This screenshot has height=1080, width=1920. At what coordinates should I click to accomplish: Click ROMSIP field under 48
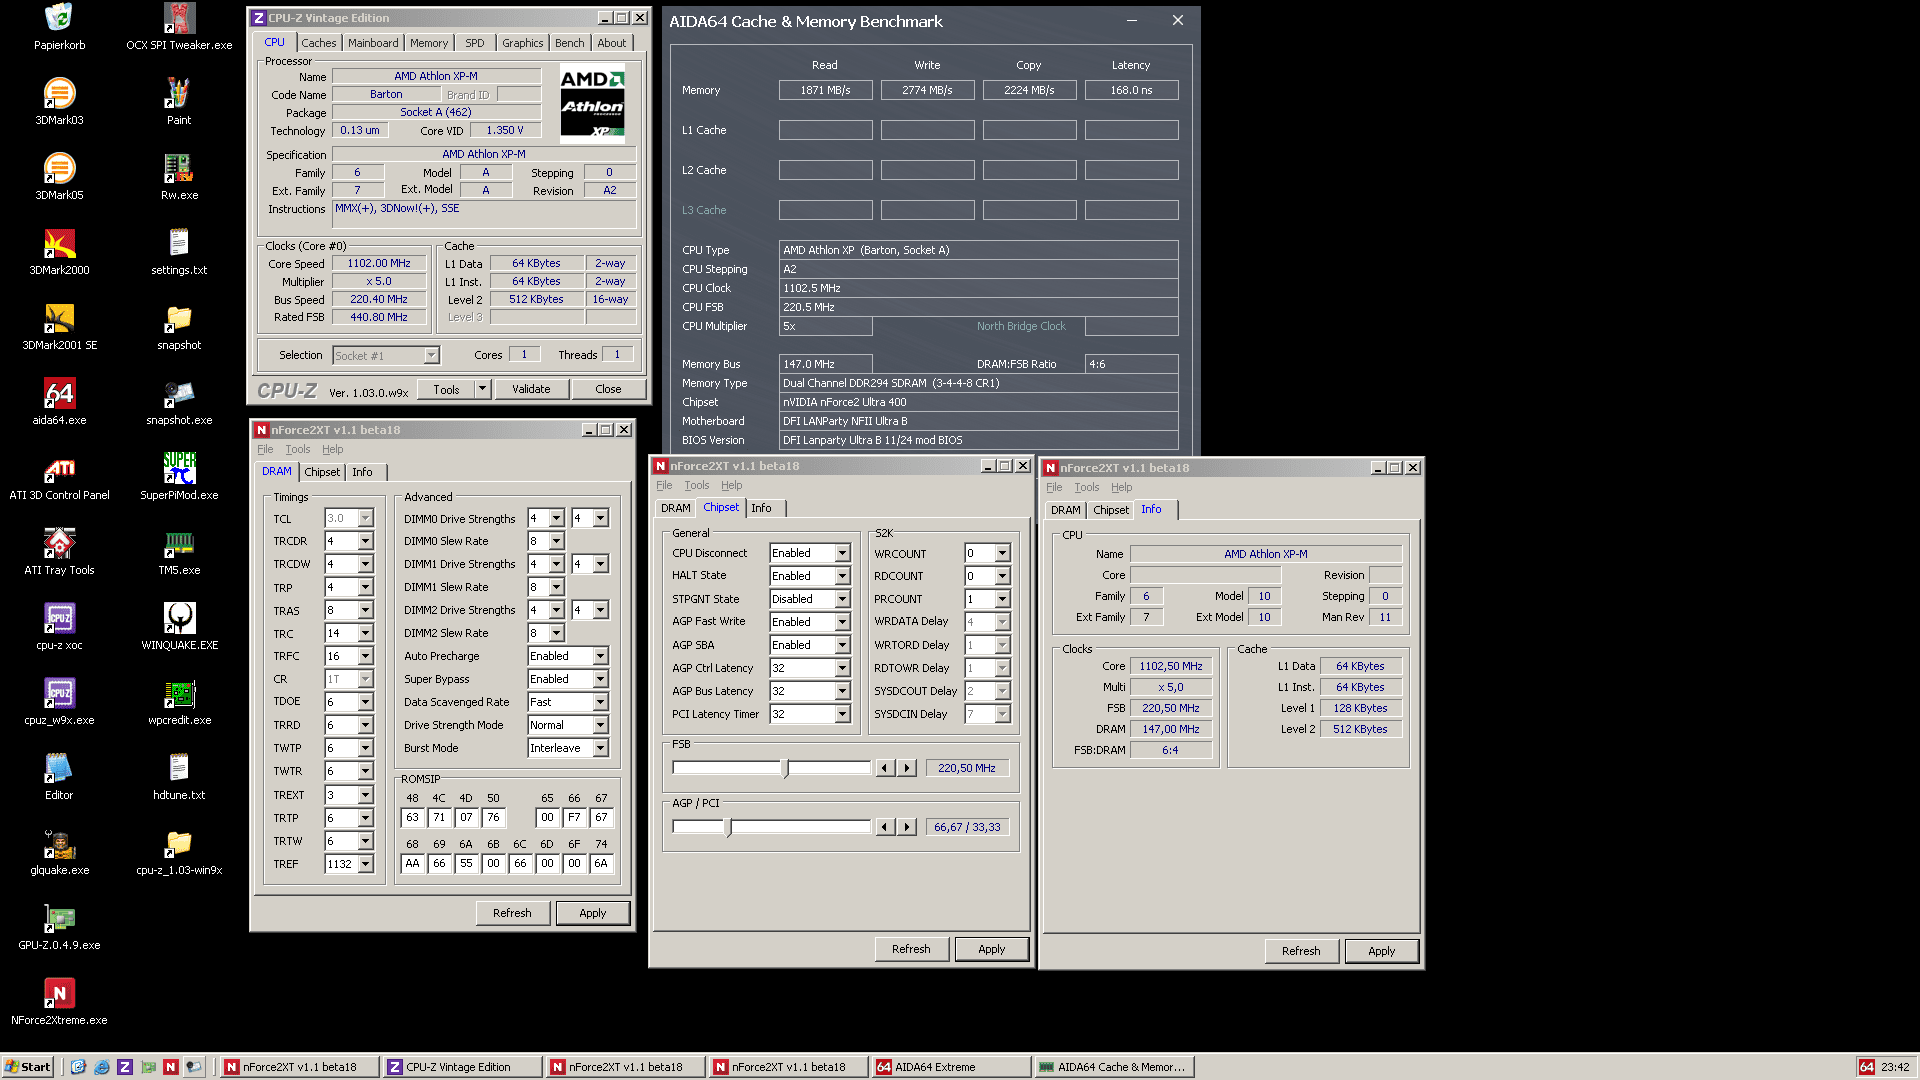[412, 817]
